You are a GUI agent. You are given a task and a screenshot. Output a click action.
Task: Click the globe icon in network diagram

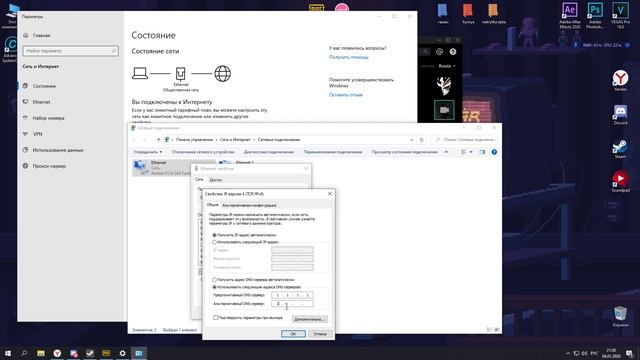222,73
